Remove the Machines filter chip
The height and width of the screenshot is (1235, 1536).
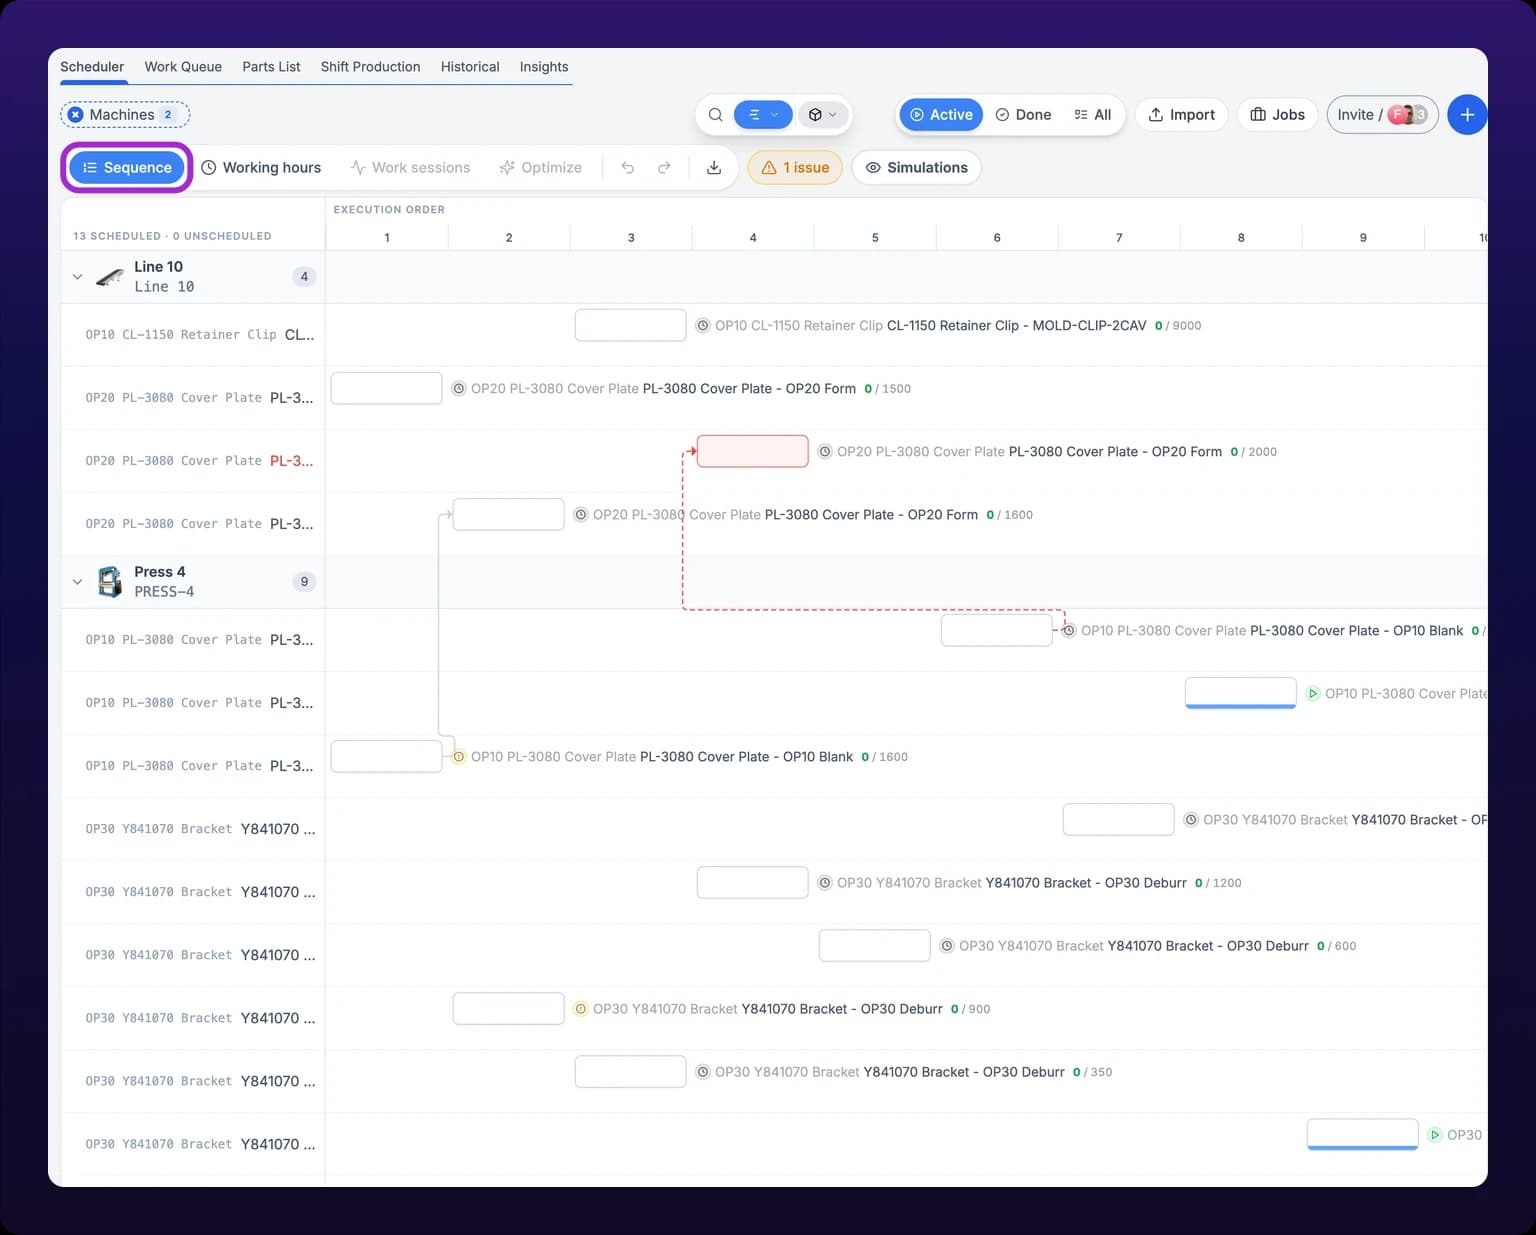coord(76,115)
